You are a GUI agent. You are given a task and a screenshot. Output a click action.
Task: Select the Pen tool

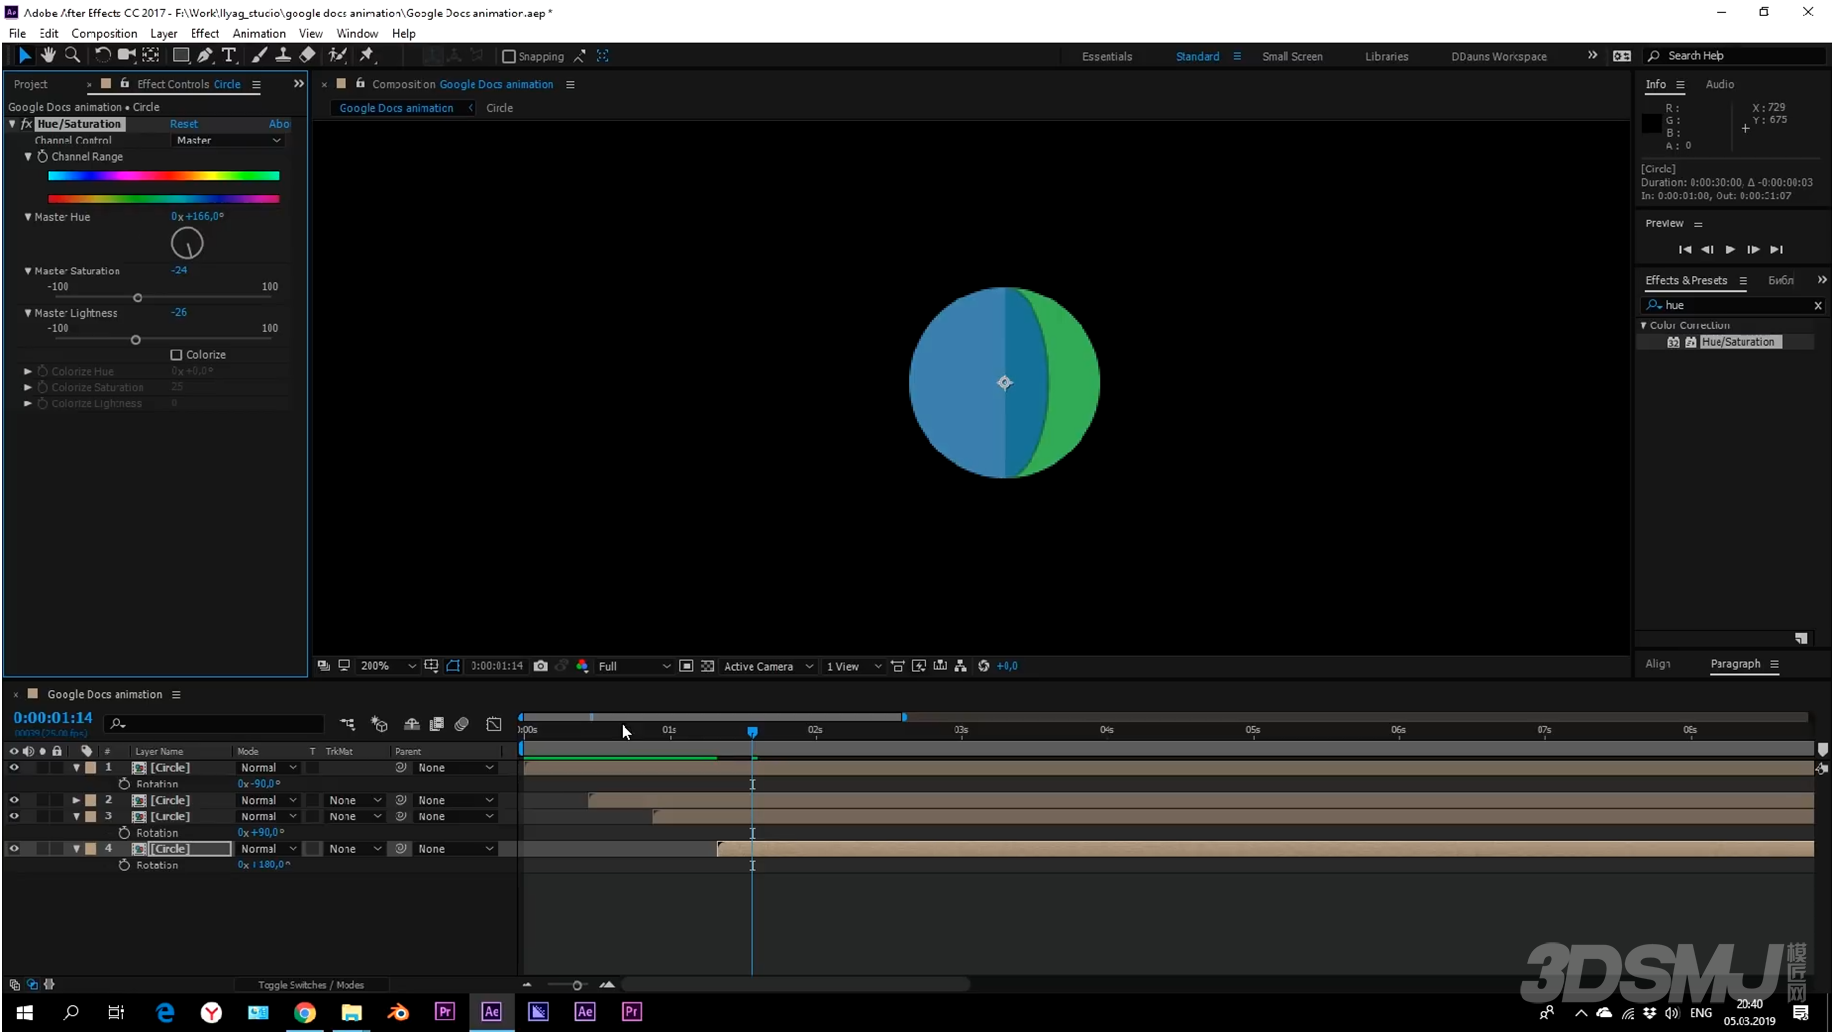point(205,56)
